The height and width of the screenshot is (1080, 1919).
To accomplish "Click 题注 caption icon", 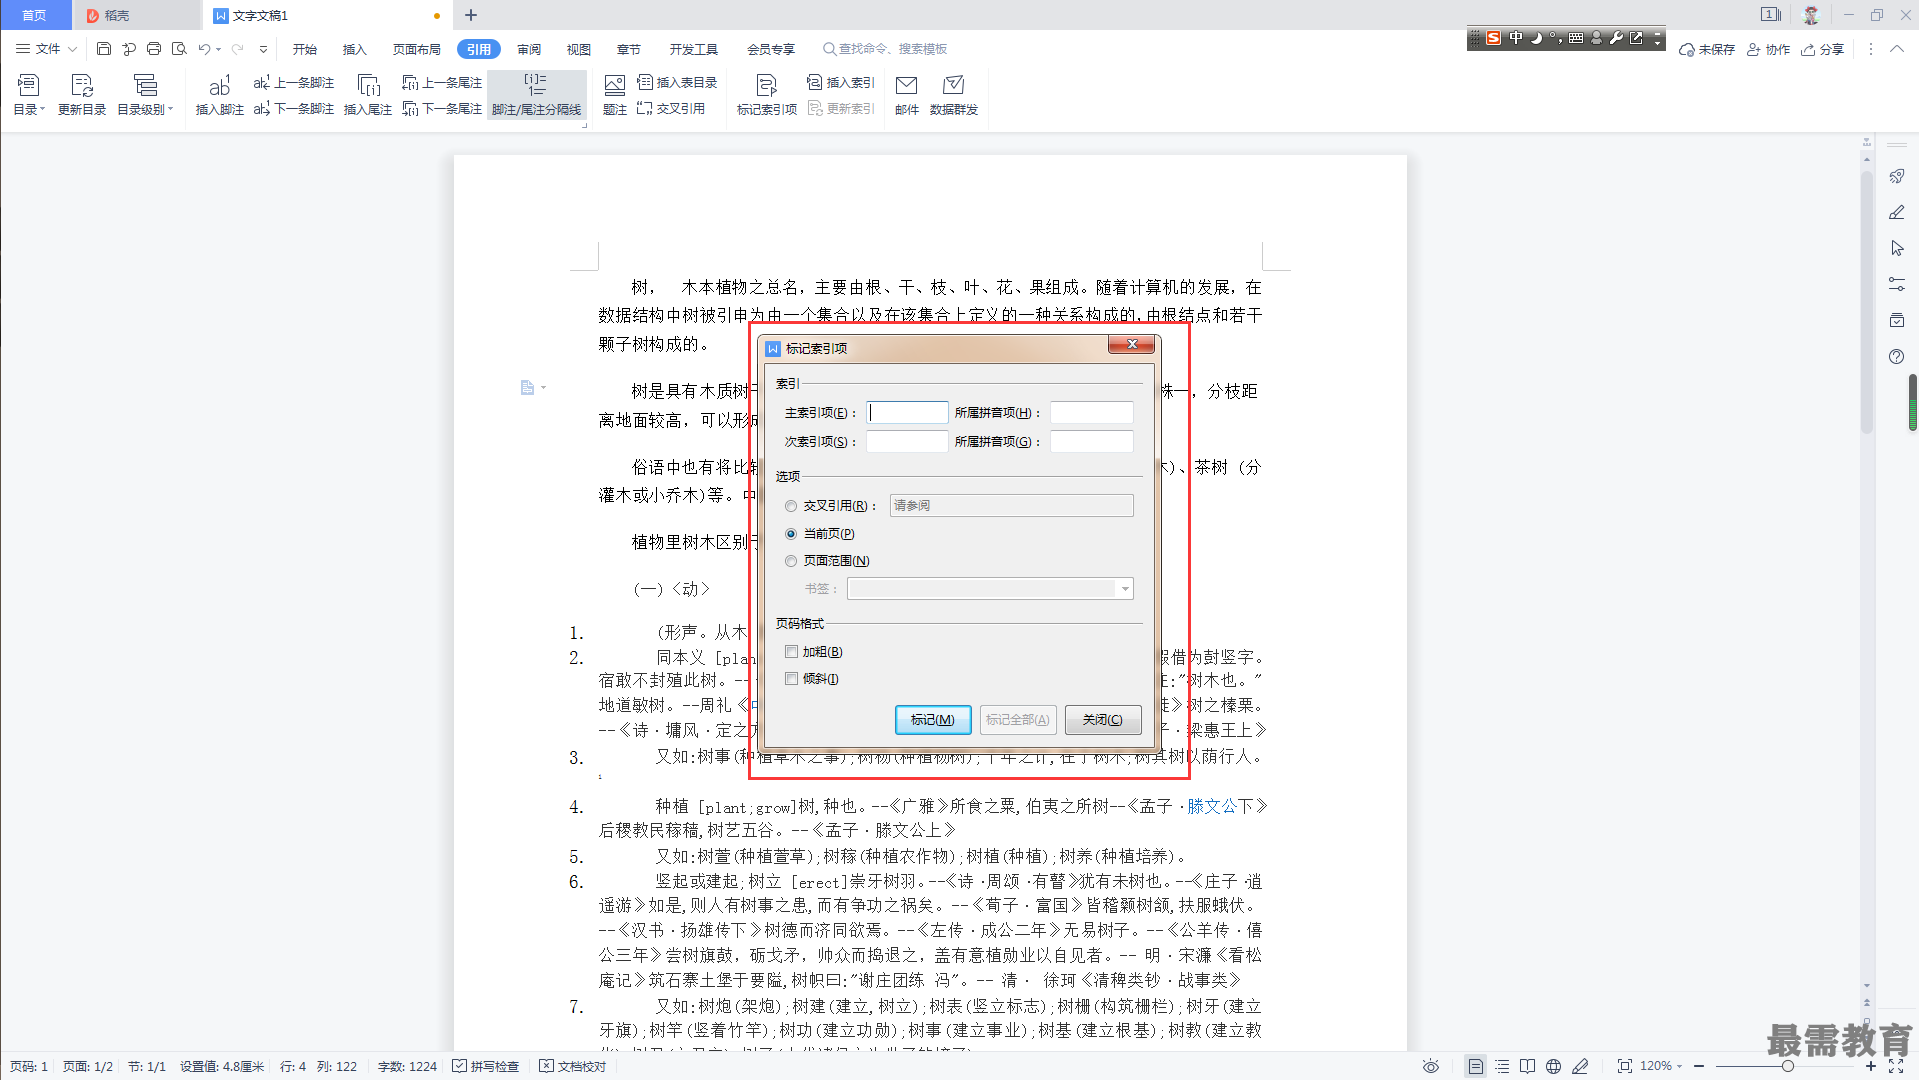I will (x=615, y=94).
